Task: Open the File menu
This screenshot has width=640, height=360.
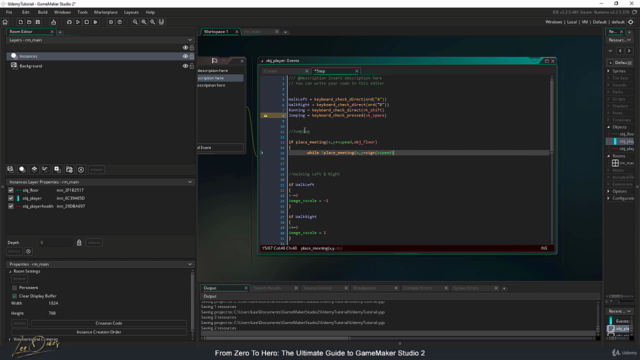Action: click(x=9, y=12)
